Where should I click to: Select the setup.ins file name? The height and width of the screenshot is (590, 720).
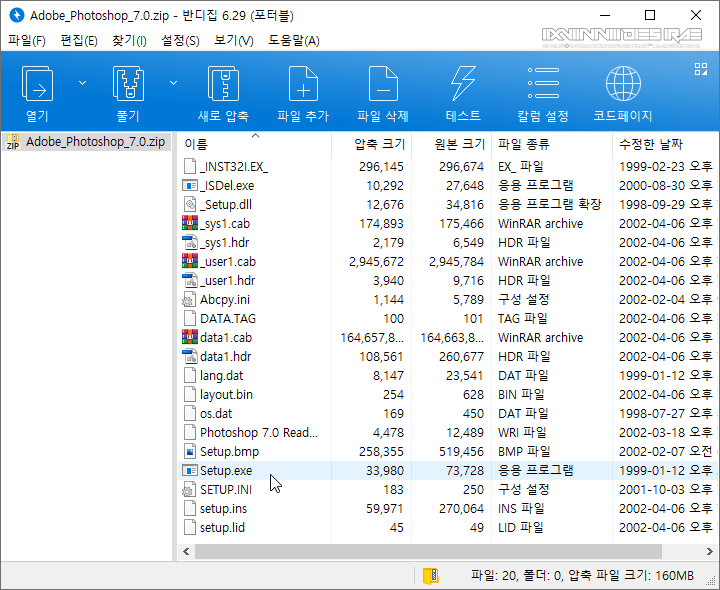click(x=223, y=509)
